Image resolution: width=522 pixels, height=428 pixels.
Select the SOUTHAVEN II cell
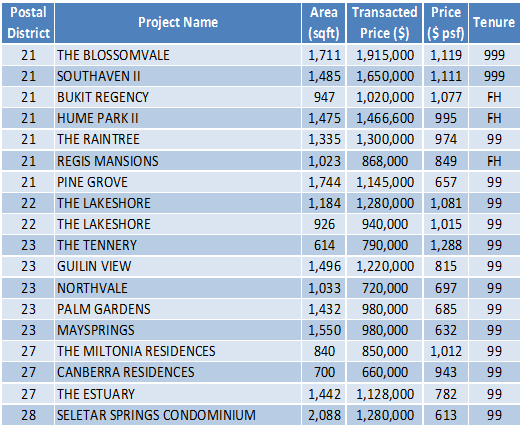click(178, 76)
